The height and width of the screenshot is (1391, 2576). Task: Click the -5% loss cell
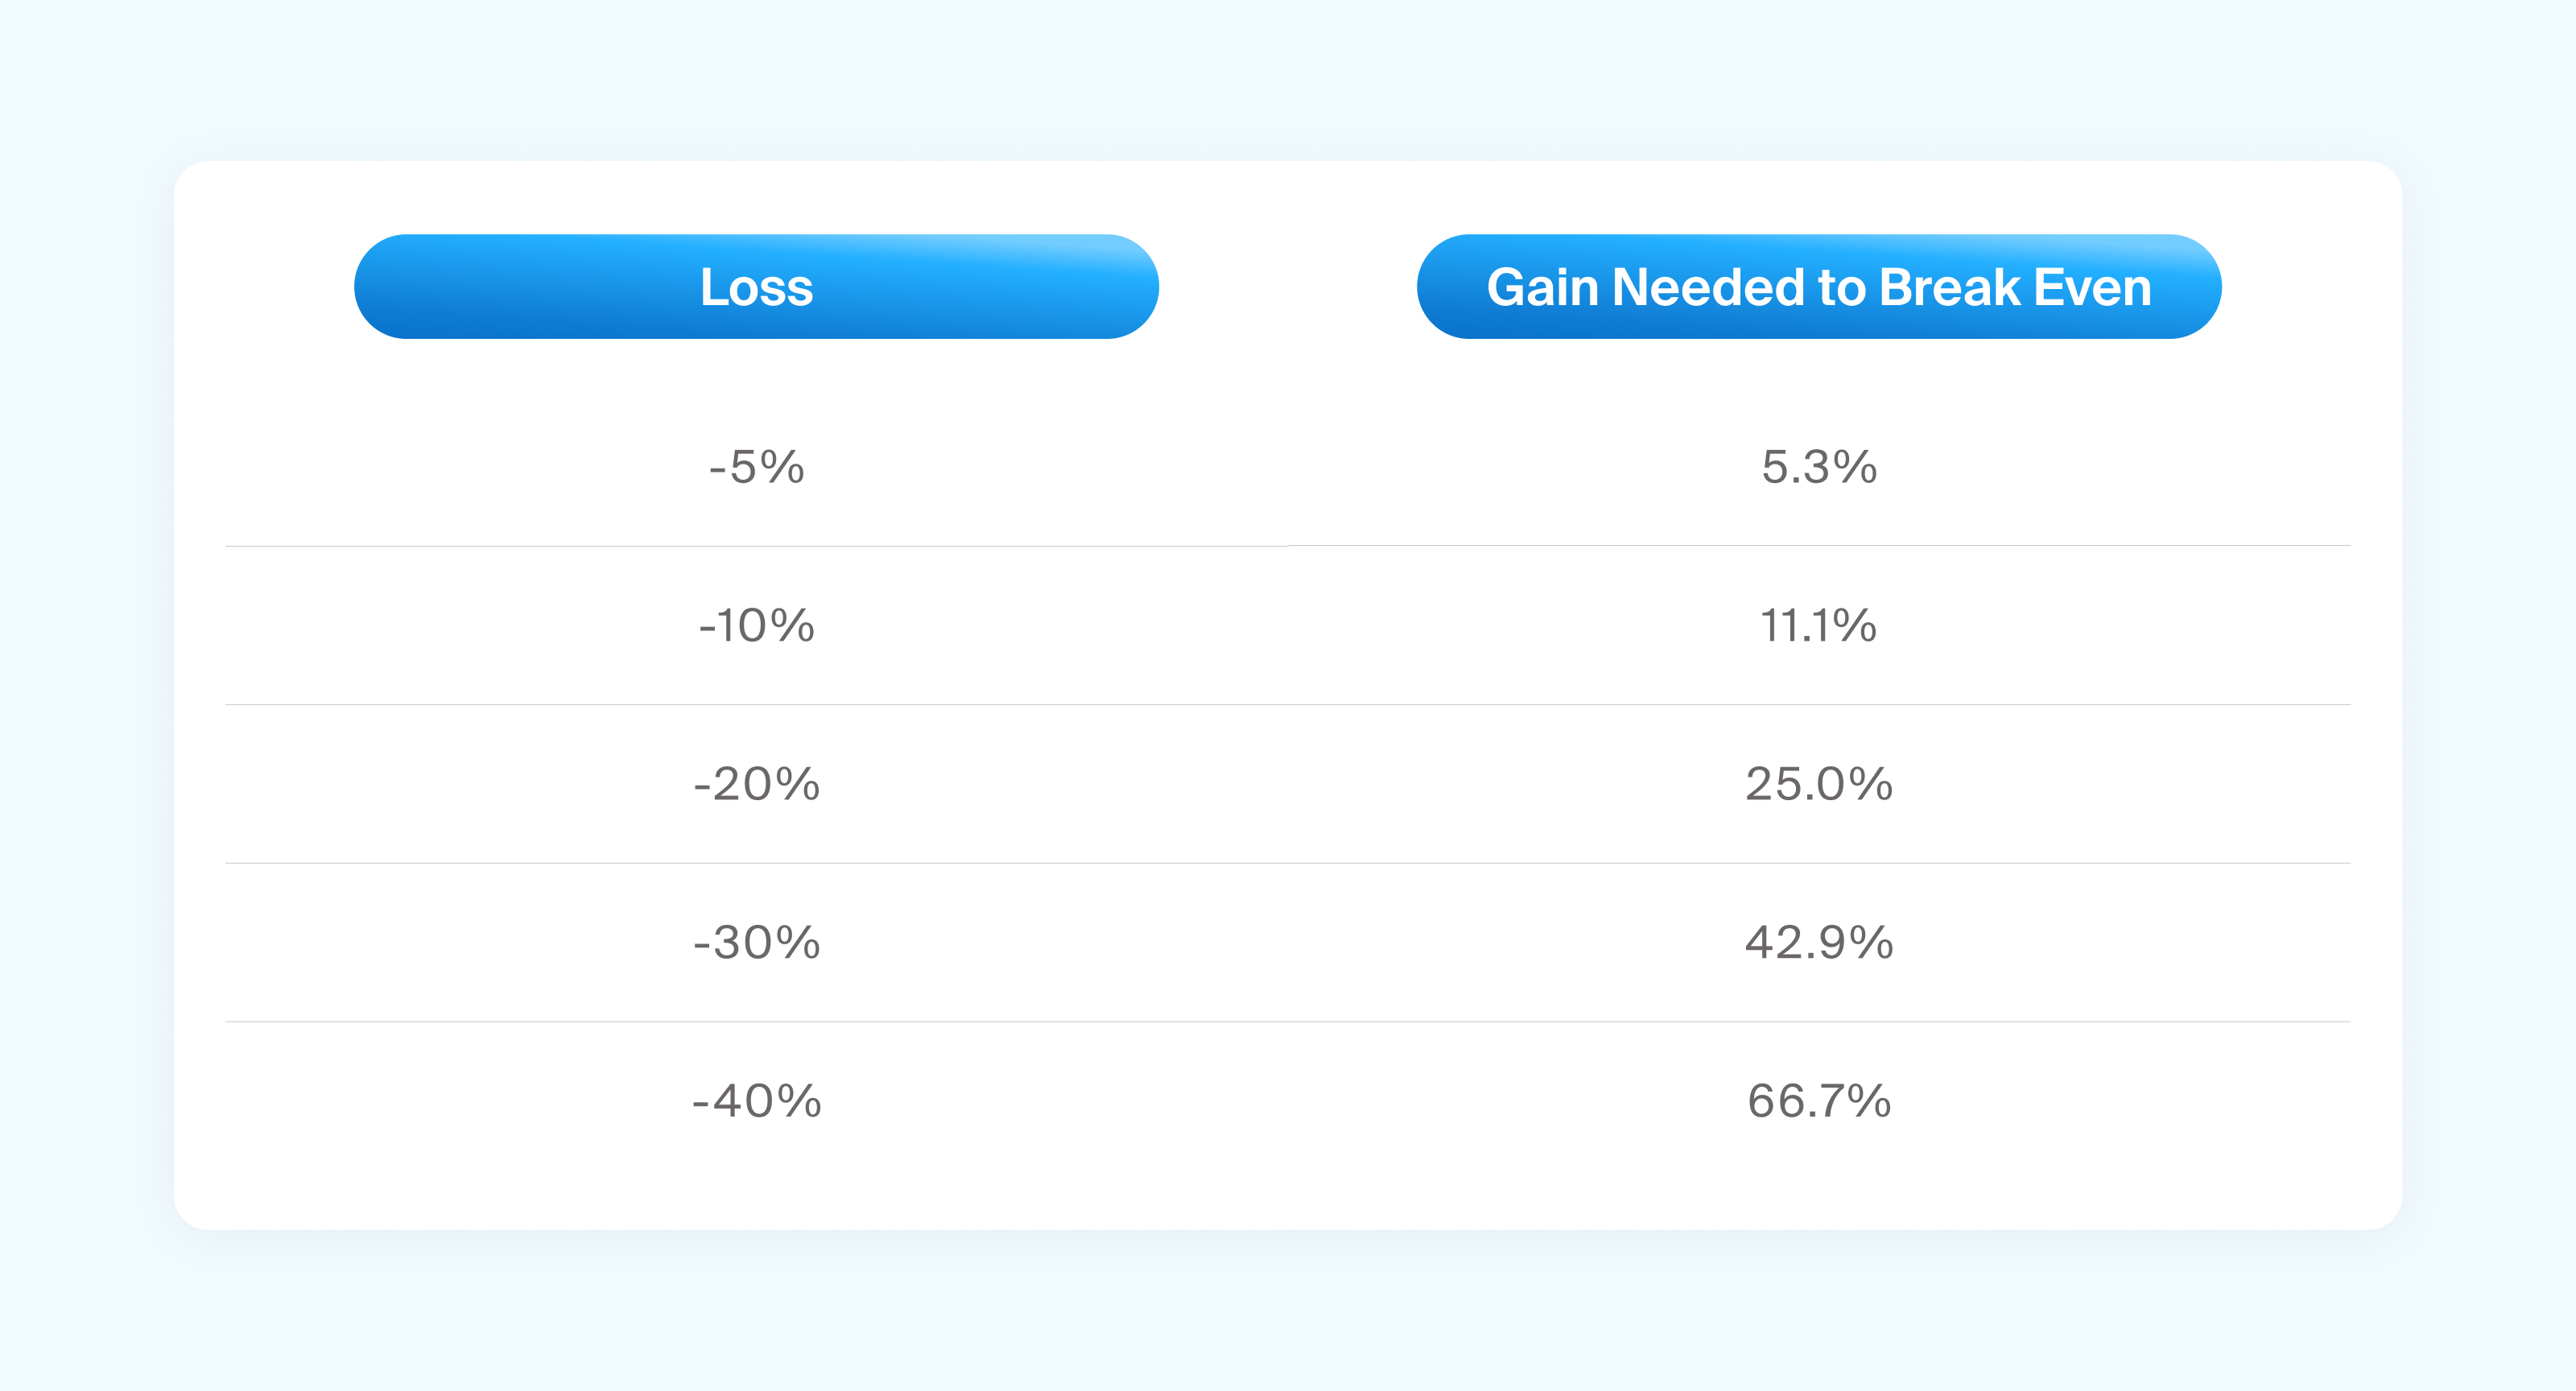coord(757,467)
